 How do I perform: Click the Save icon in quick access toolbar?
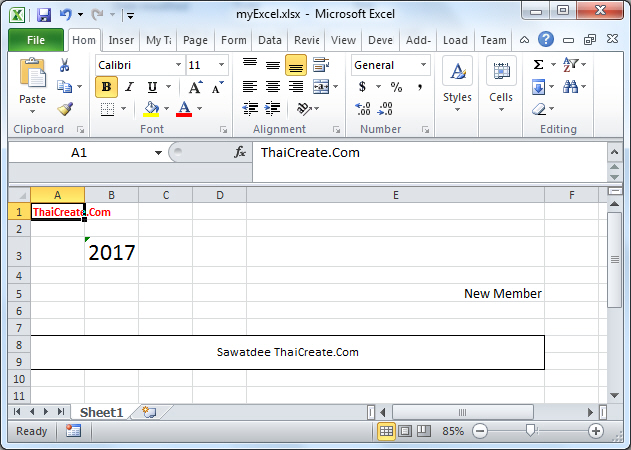pos(44,15)
